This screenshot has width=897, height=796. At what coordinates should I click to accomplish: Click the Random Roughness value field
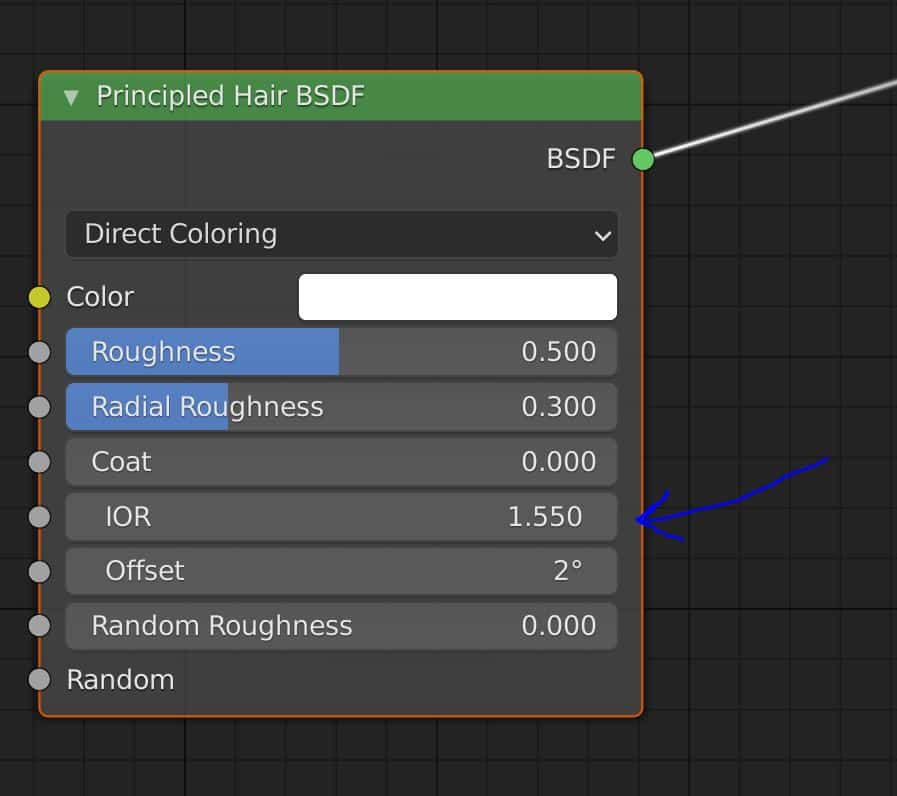point(341,625)
